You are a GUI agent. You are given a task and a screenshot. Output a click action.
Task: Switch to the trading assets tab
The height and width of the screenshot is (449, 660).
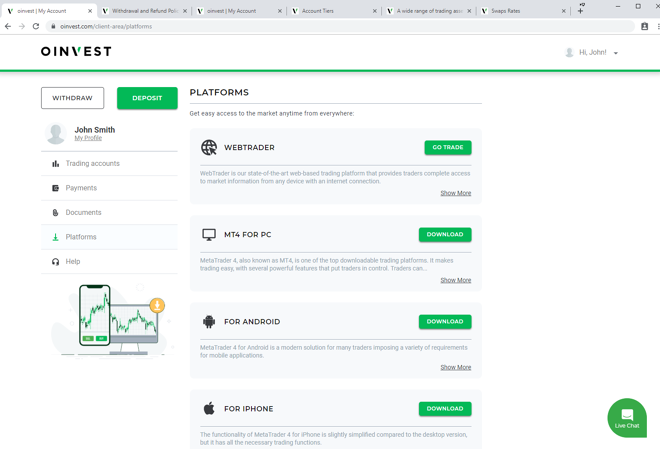[429, 11]
